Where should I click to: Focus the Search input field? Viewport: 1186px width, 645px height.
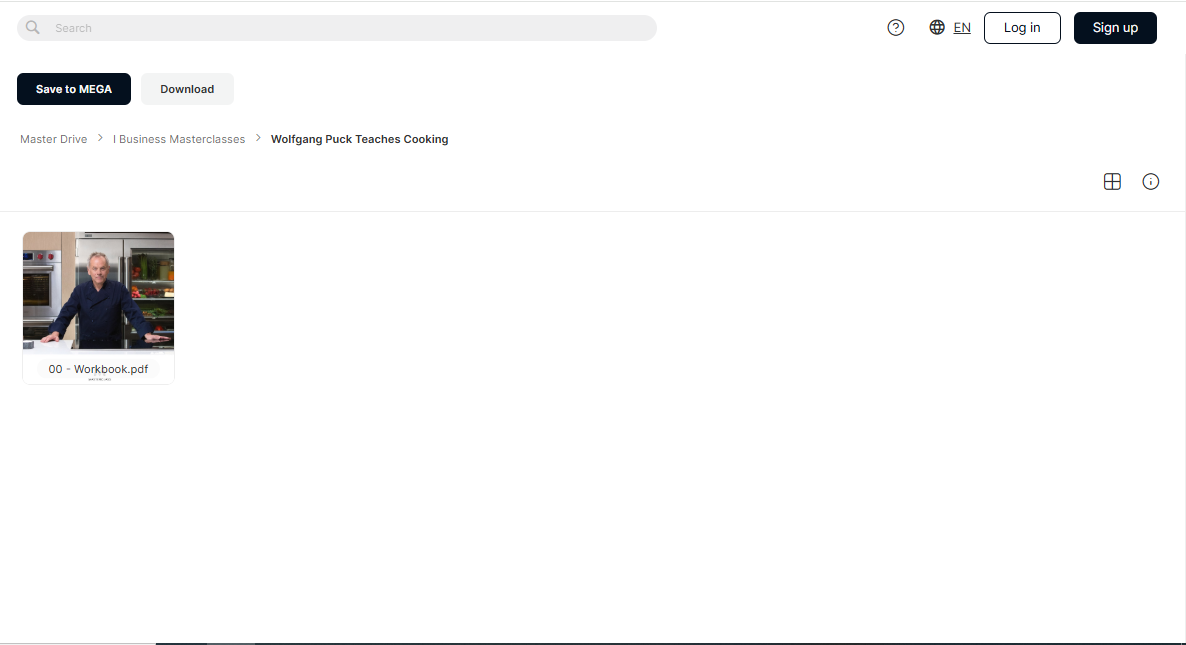click(337, 28)
